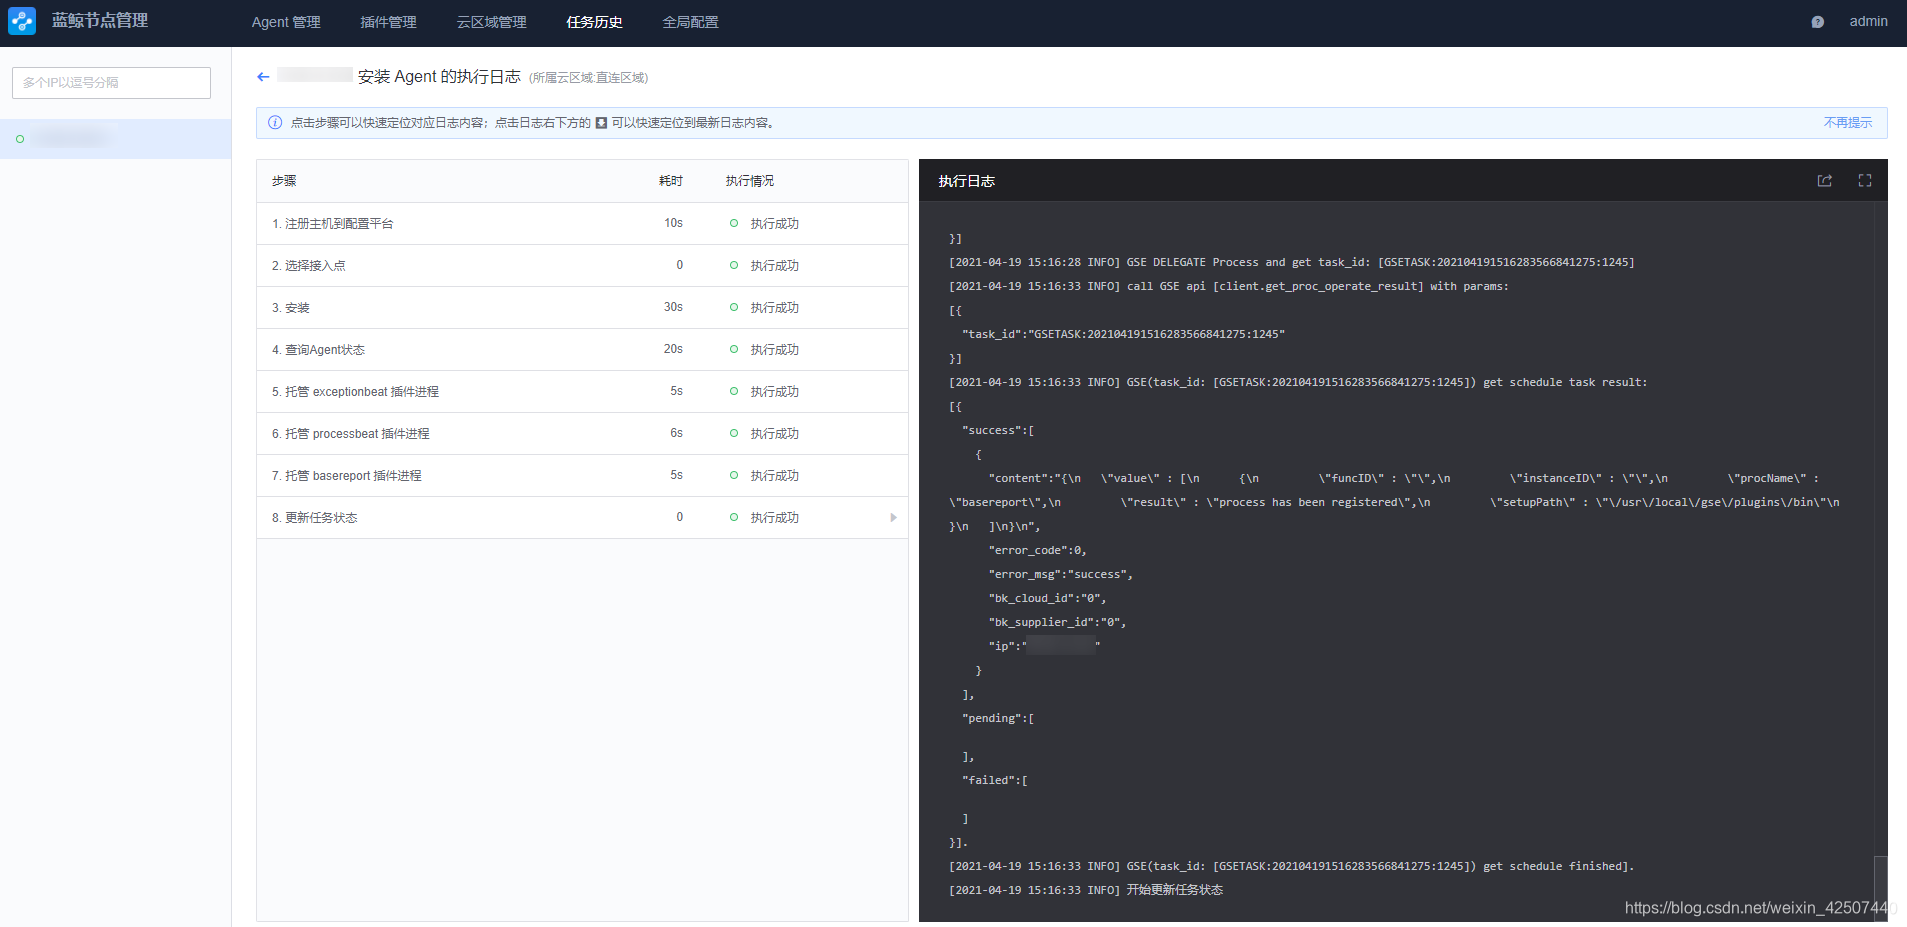This screenshot has height=927, width=1907.
Task: Select step 6 托管 processbeat 插件进程
Action: click(x=582, y=434)
